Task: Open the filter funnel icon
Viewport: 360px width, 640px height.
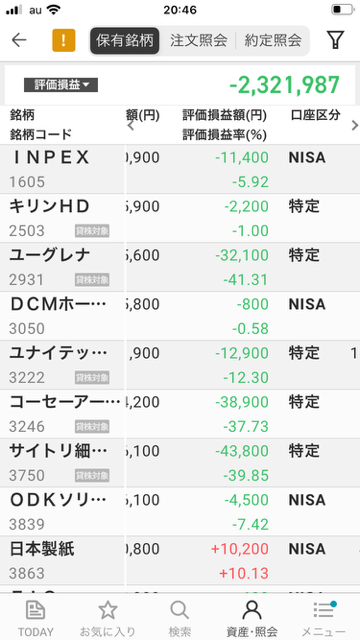Action: tap(335, 40)
